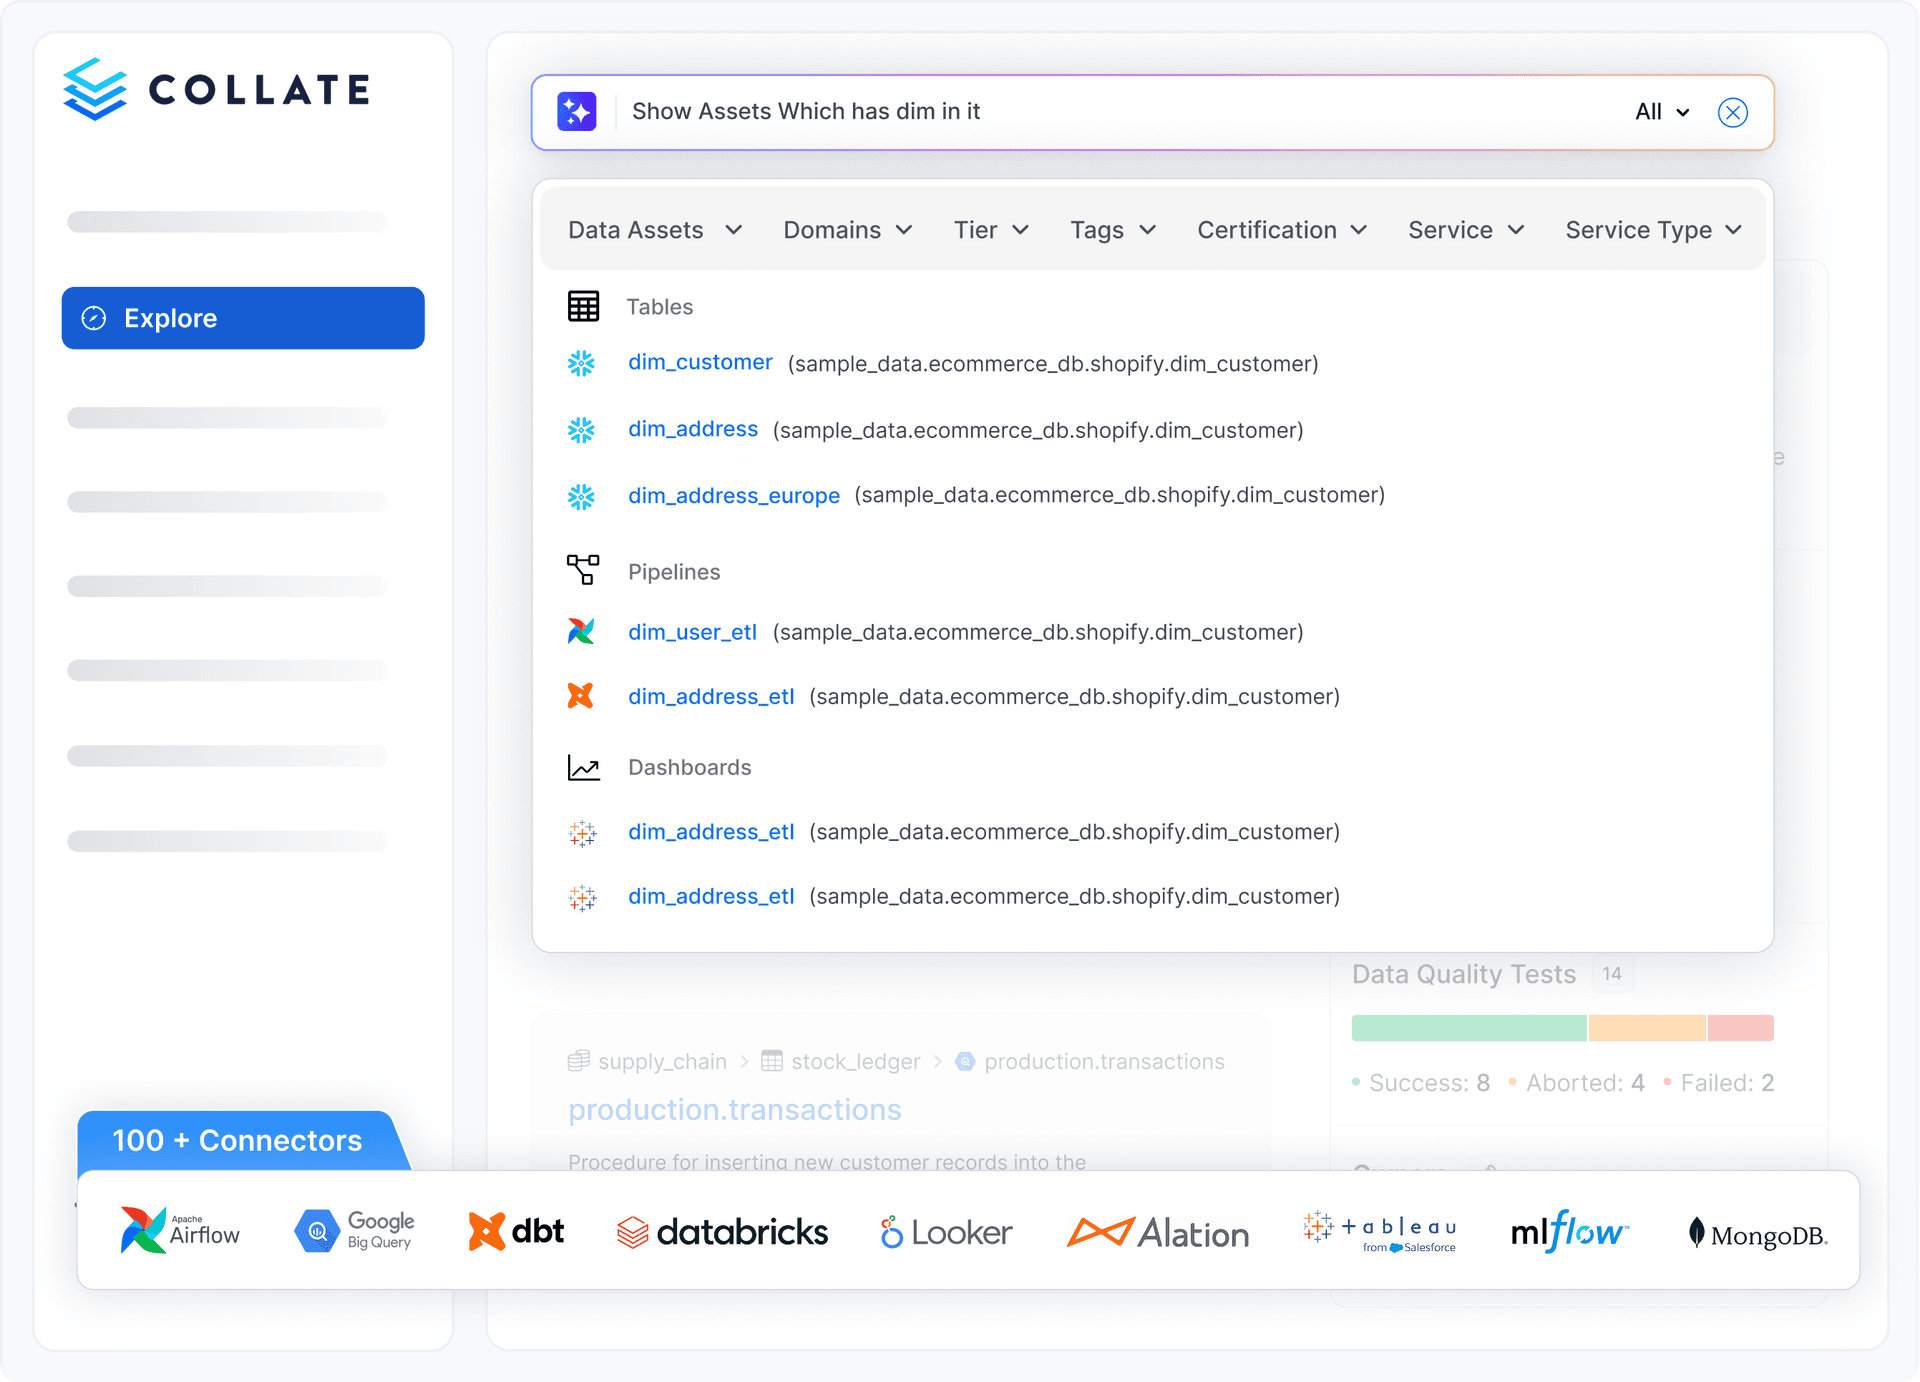Click the green Success segment of the quality bar
This screenshot has width=1920, height=1382.
(1468, 1028)
